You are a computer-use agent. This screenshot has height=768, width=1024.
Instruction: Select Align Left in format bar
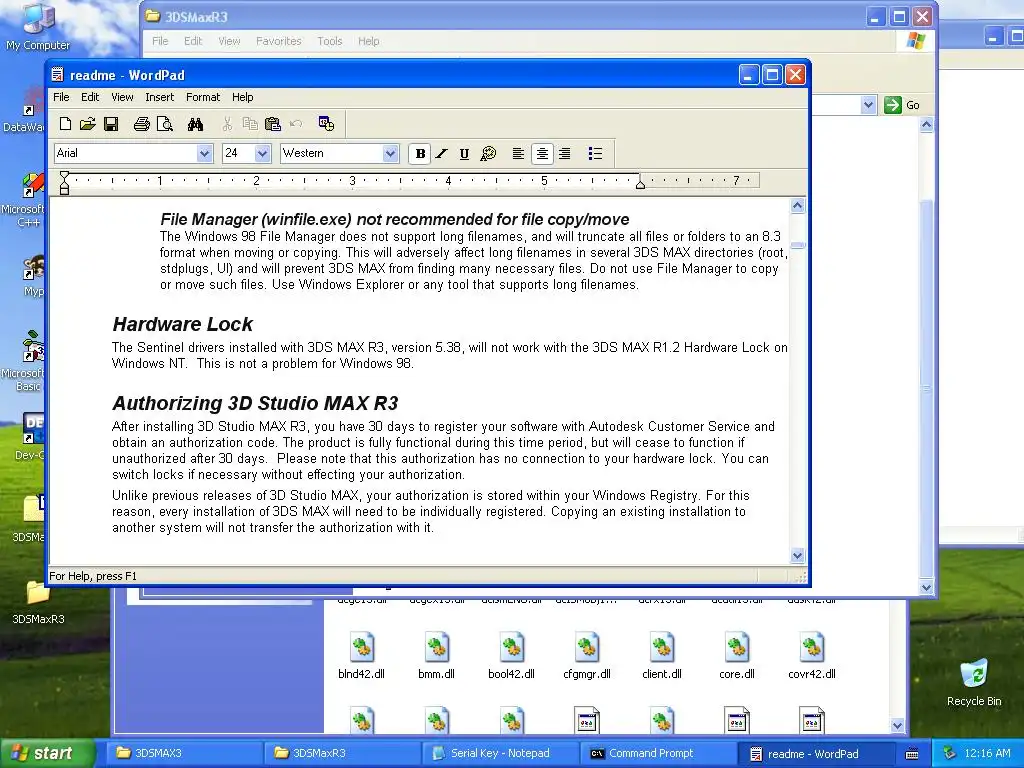click(x=518, y=153)
